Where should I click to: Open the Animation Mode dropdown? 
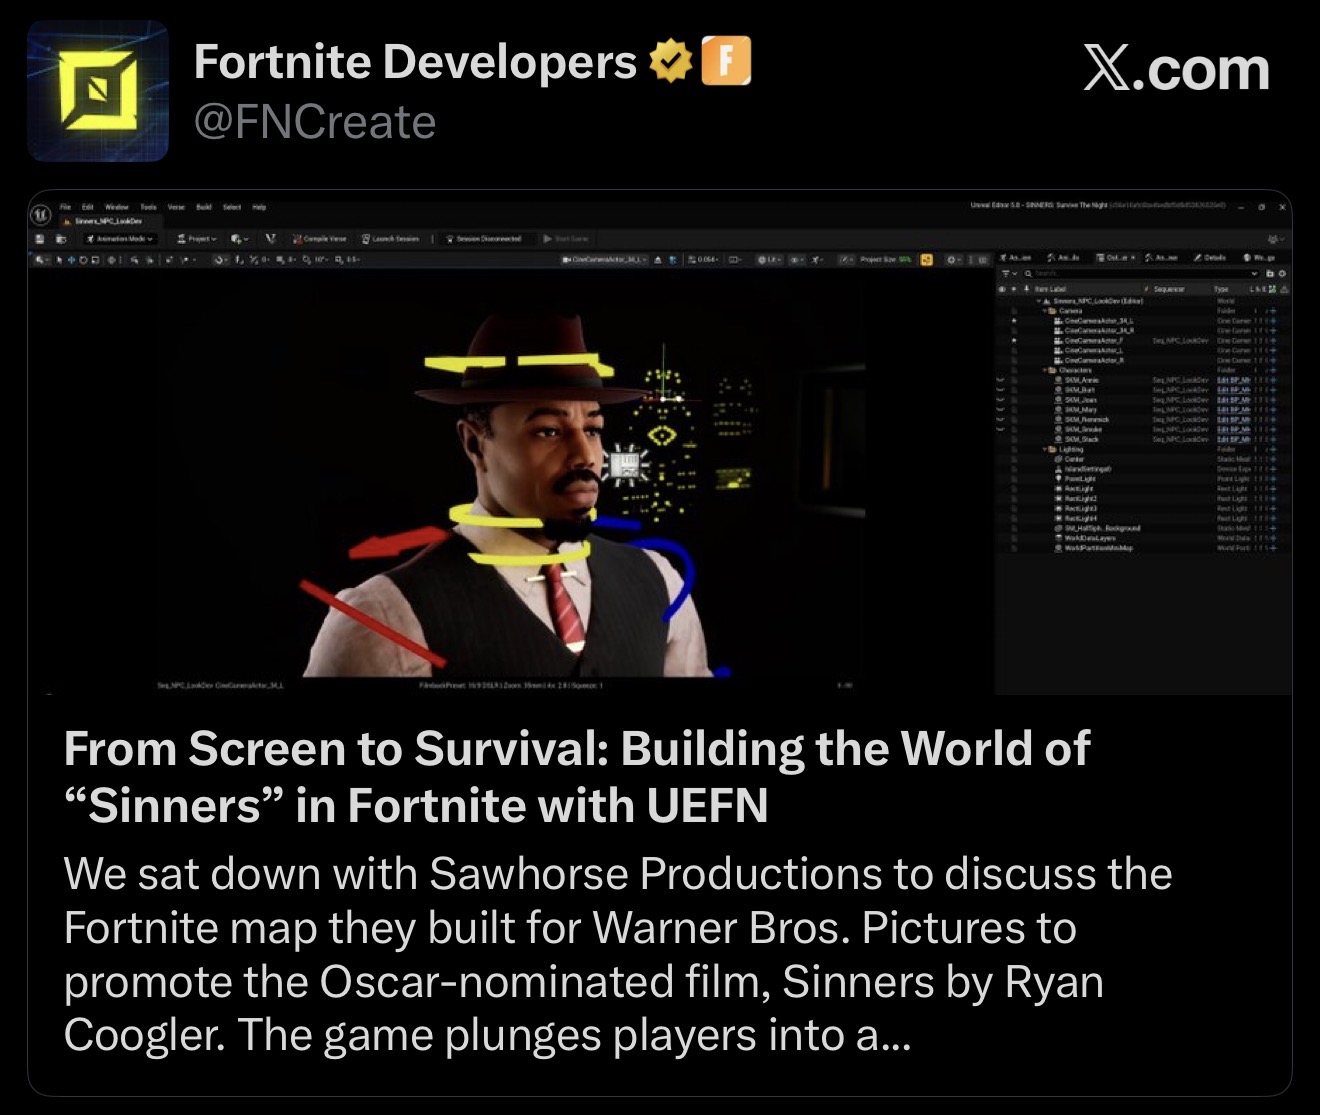pyautogui.click(x=121, y=239)
